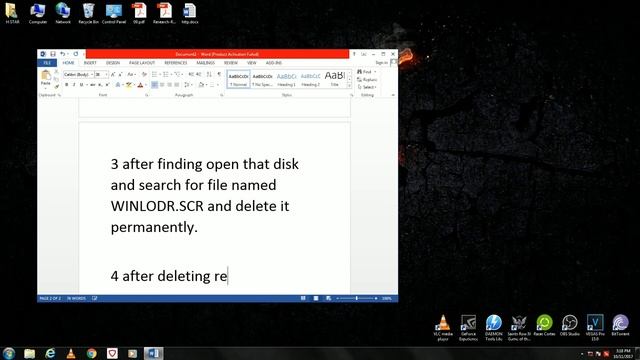Viewport: 640px width, 360px height.
Task: Select the Control Panel desktop icon
Action: click(113, 13)
